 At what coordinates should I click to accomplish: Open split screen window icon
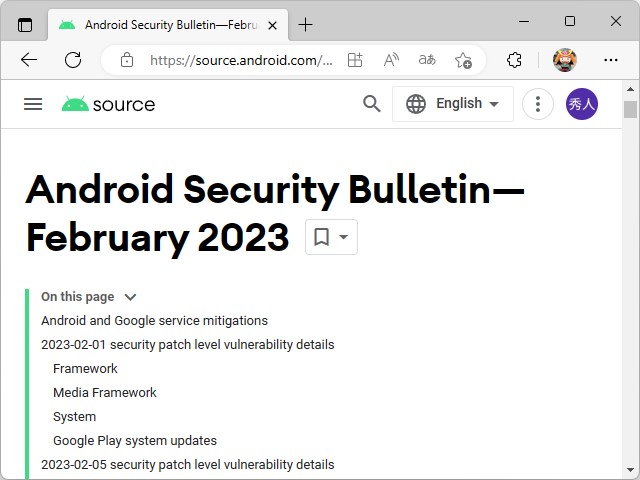pos(355,60)
